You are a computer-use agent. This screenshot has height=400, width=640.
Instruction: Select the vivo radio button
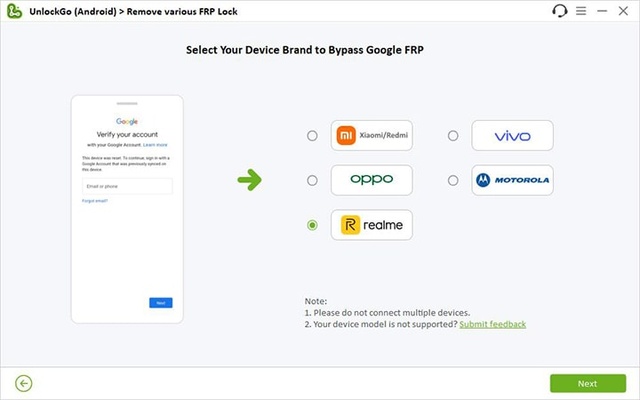[453, 135]
